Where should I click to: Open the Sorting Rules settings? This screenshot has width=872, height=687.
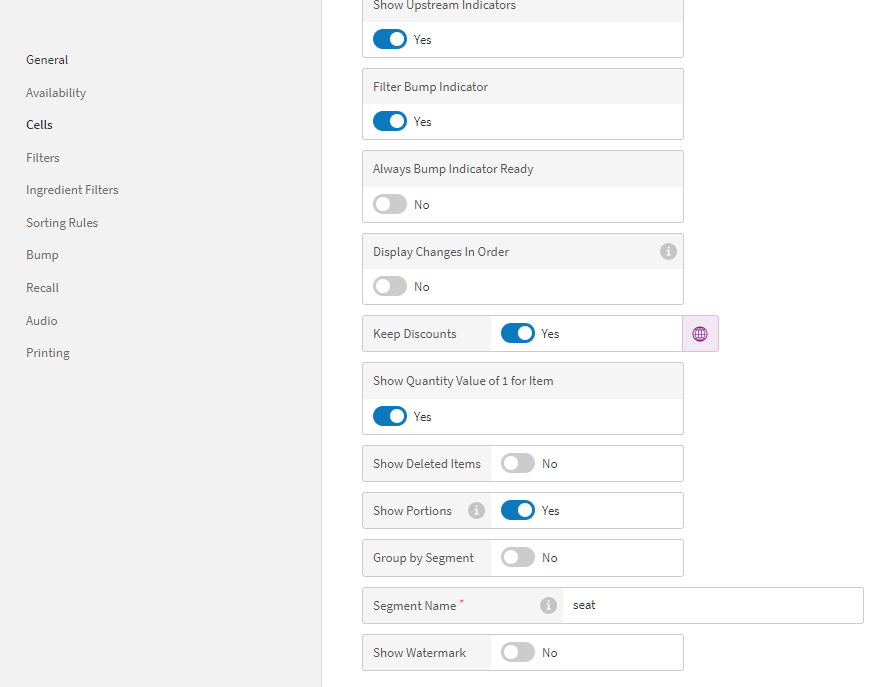tap(61, 222)
